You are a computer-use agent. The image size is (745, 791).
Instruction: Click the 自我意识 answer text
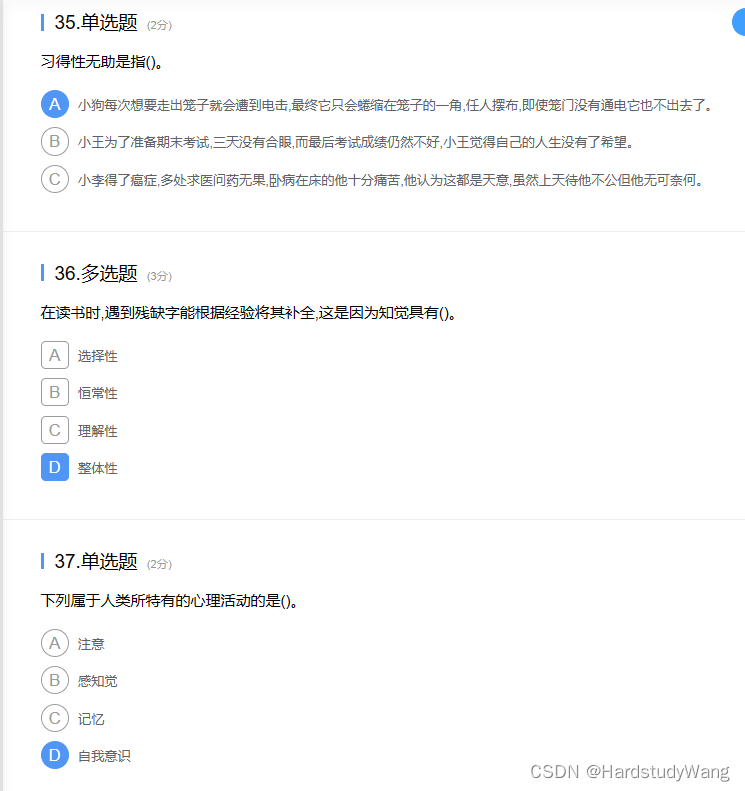[x=104, y=756]
